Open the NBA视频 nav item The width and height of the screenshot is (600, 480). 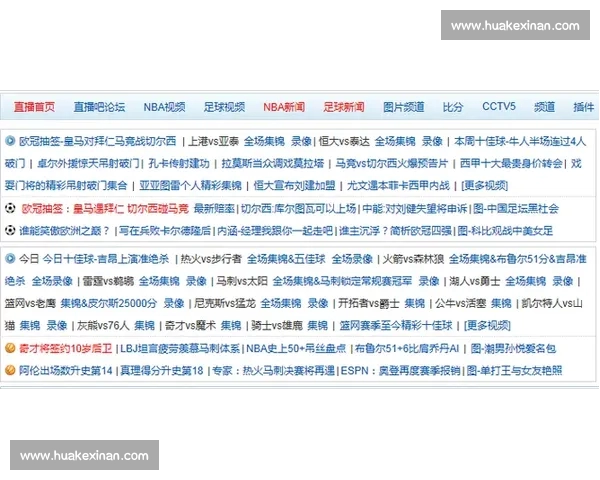point(165,107)
